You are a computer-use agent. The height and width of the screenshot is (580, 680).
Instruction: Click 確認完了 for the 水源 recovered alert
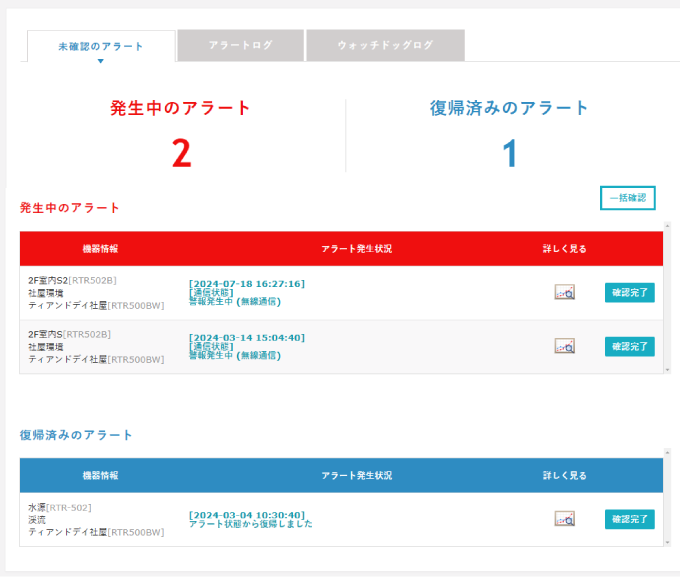tap(629, 519)
